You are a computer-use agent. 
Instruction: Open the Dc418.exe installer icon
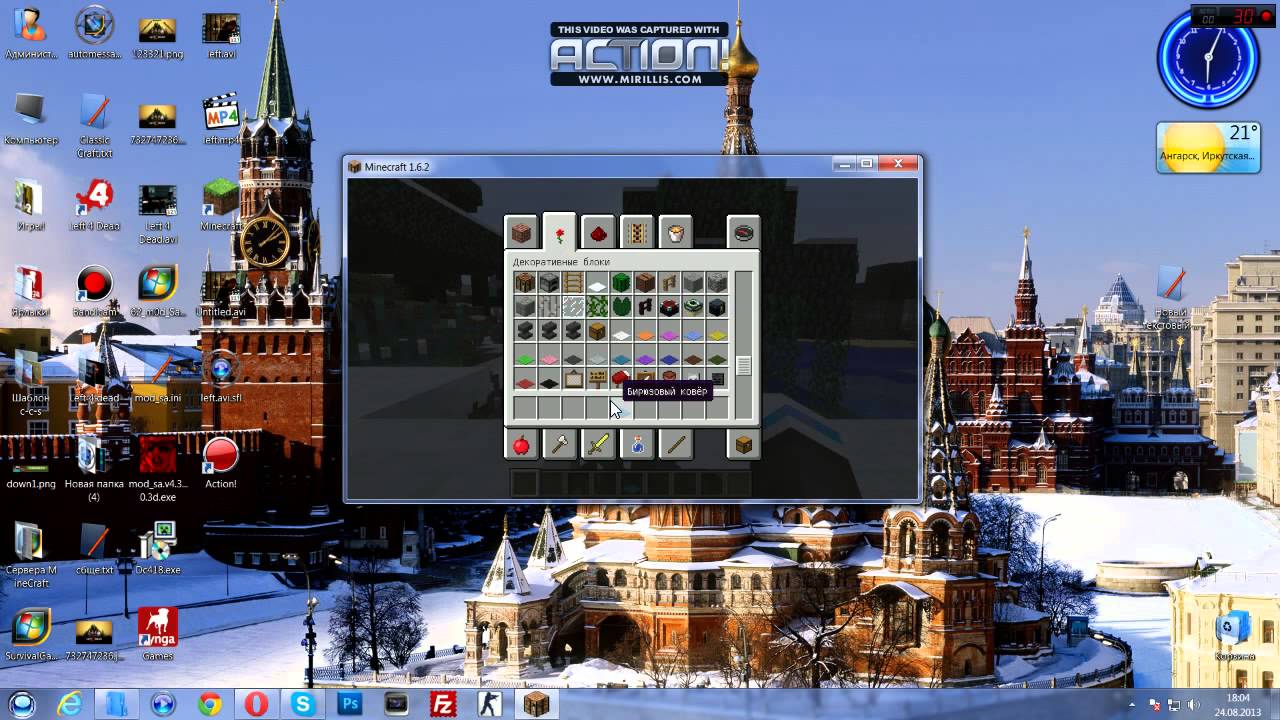[158, 549]
